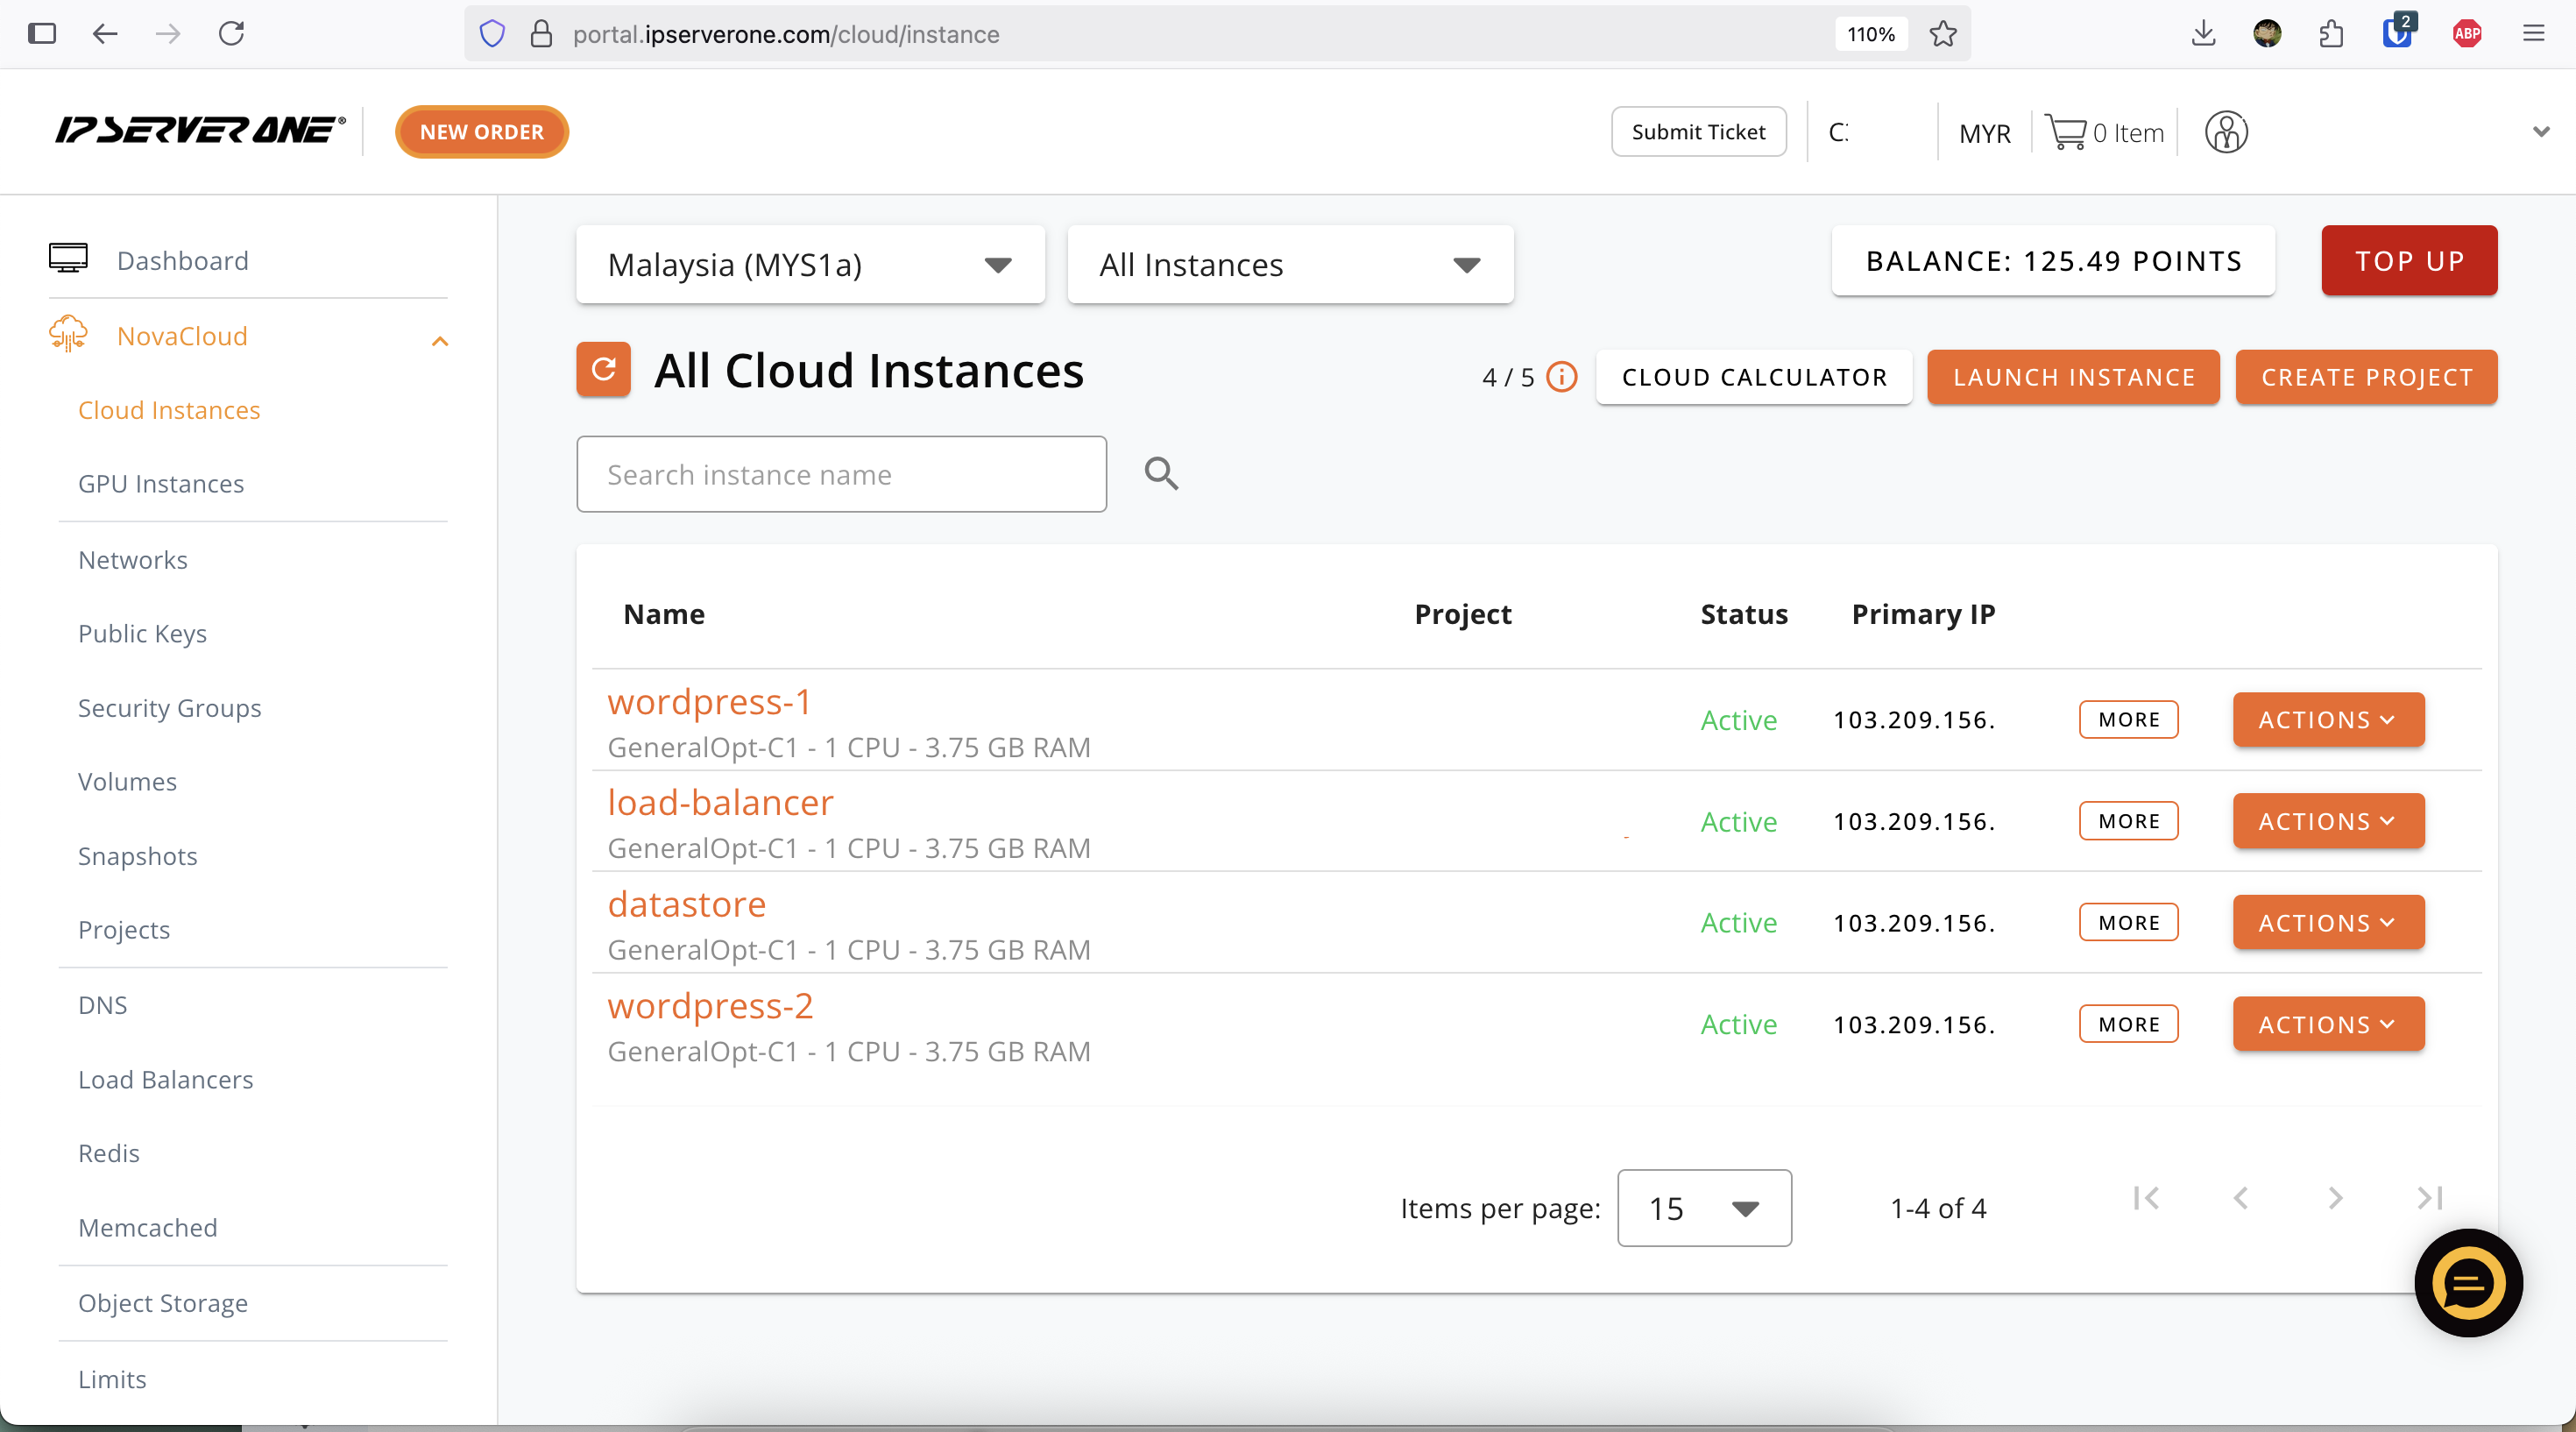Open the instance quota info icon
The width and height of the screenshot is (2576, 1432).
point(1561,377)
